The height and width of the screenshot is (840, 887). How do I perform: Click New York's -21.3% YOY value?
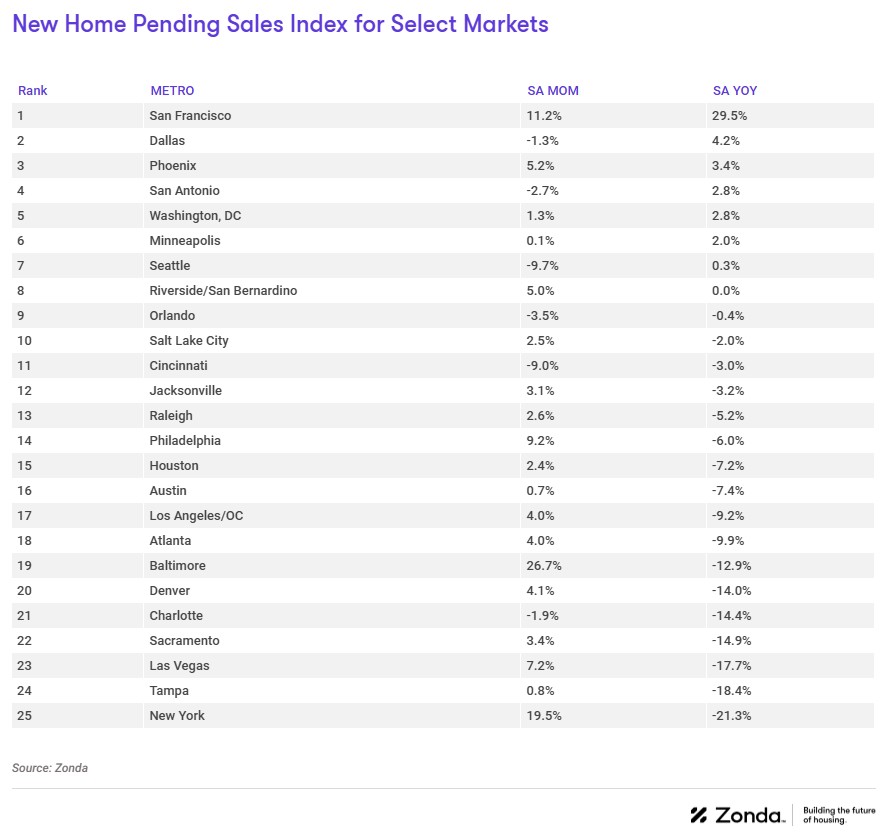(732, 716)
